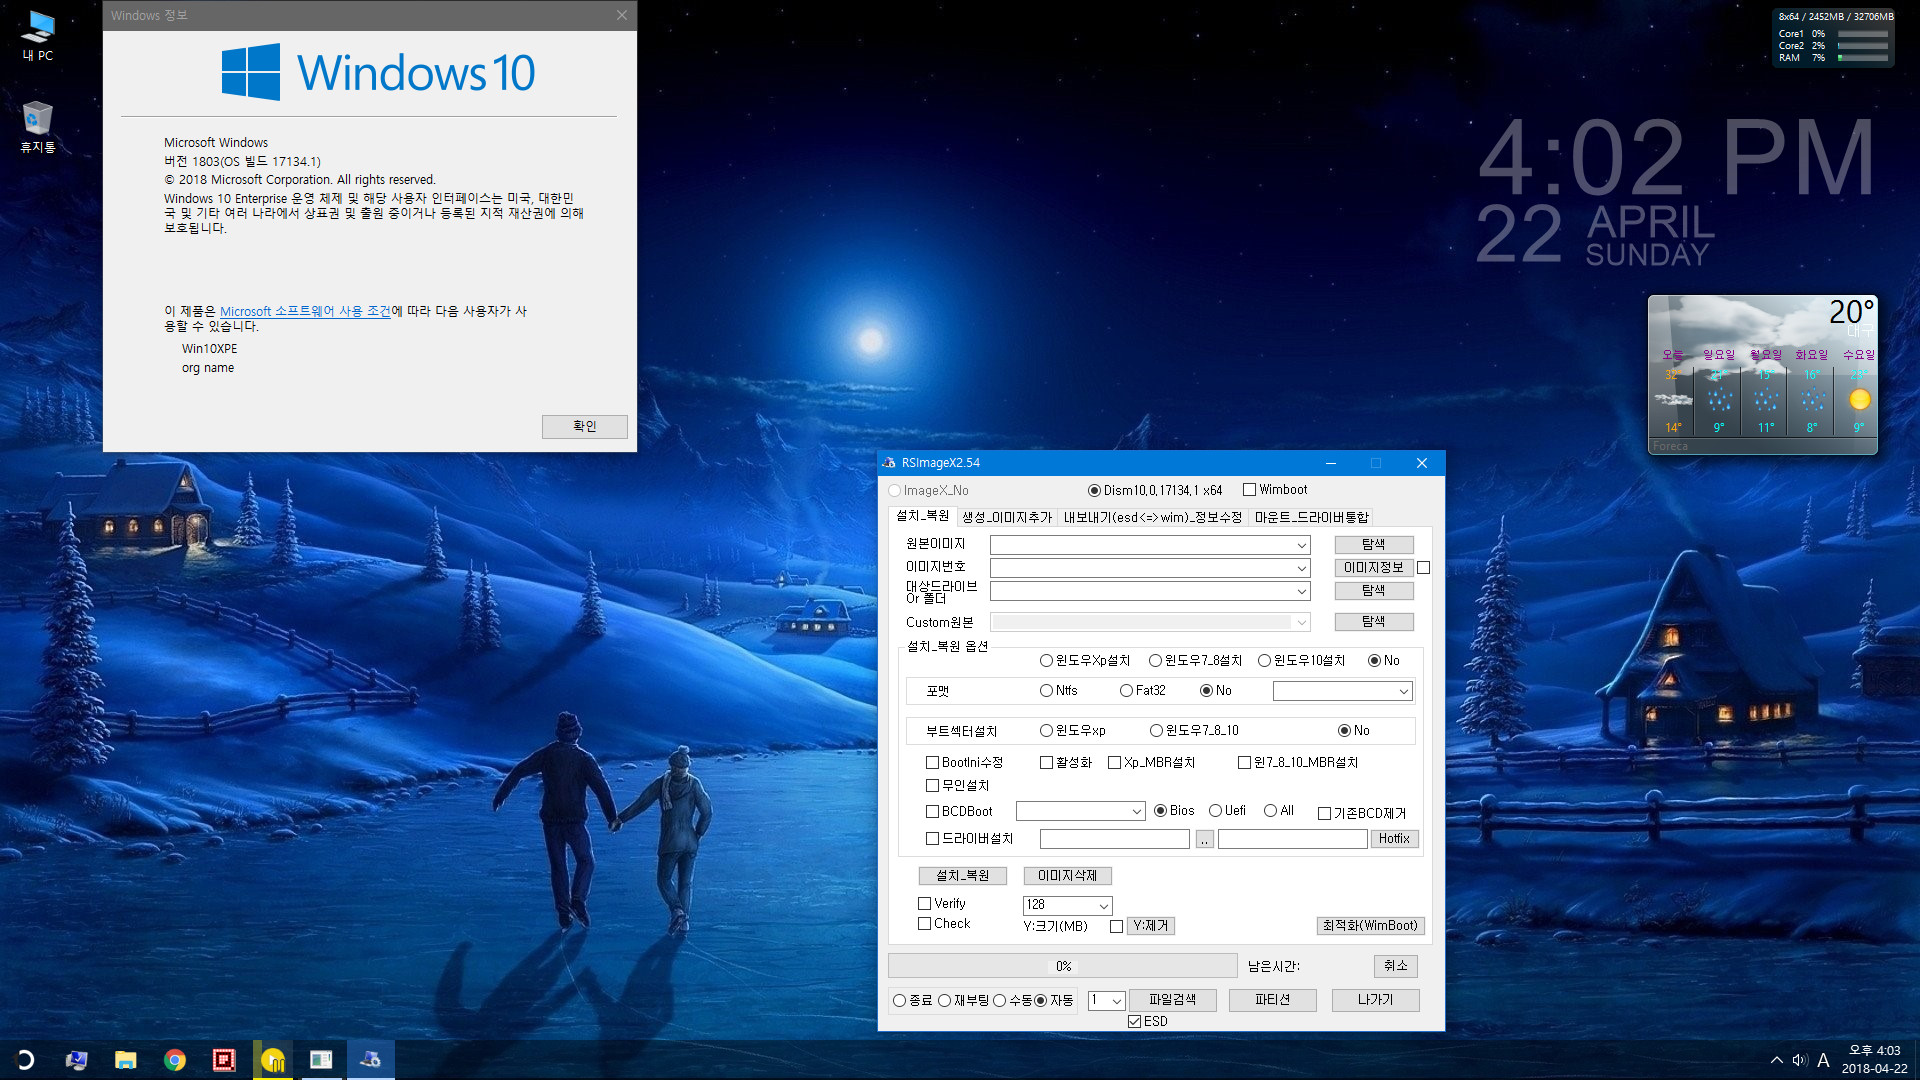The image size is (1920, 1080).
Task: Open File Explorer from the taskbar
Action: pos(125,1060)
